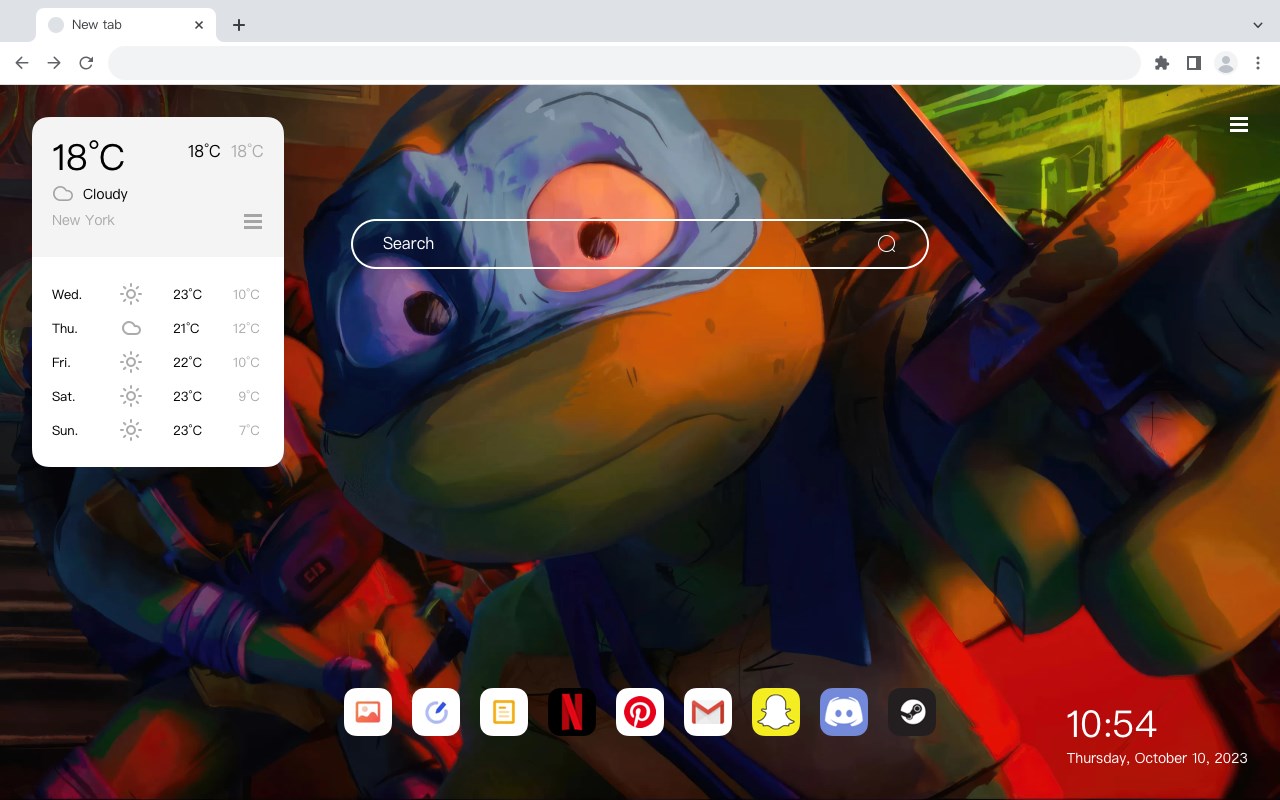
Task: Select the Wed. forecast row
Action: 157,294
